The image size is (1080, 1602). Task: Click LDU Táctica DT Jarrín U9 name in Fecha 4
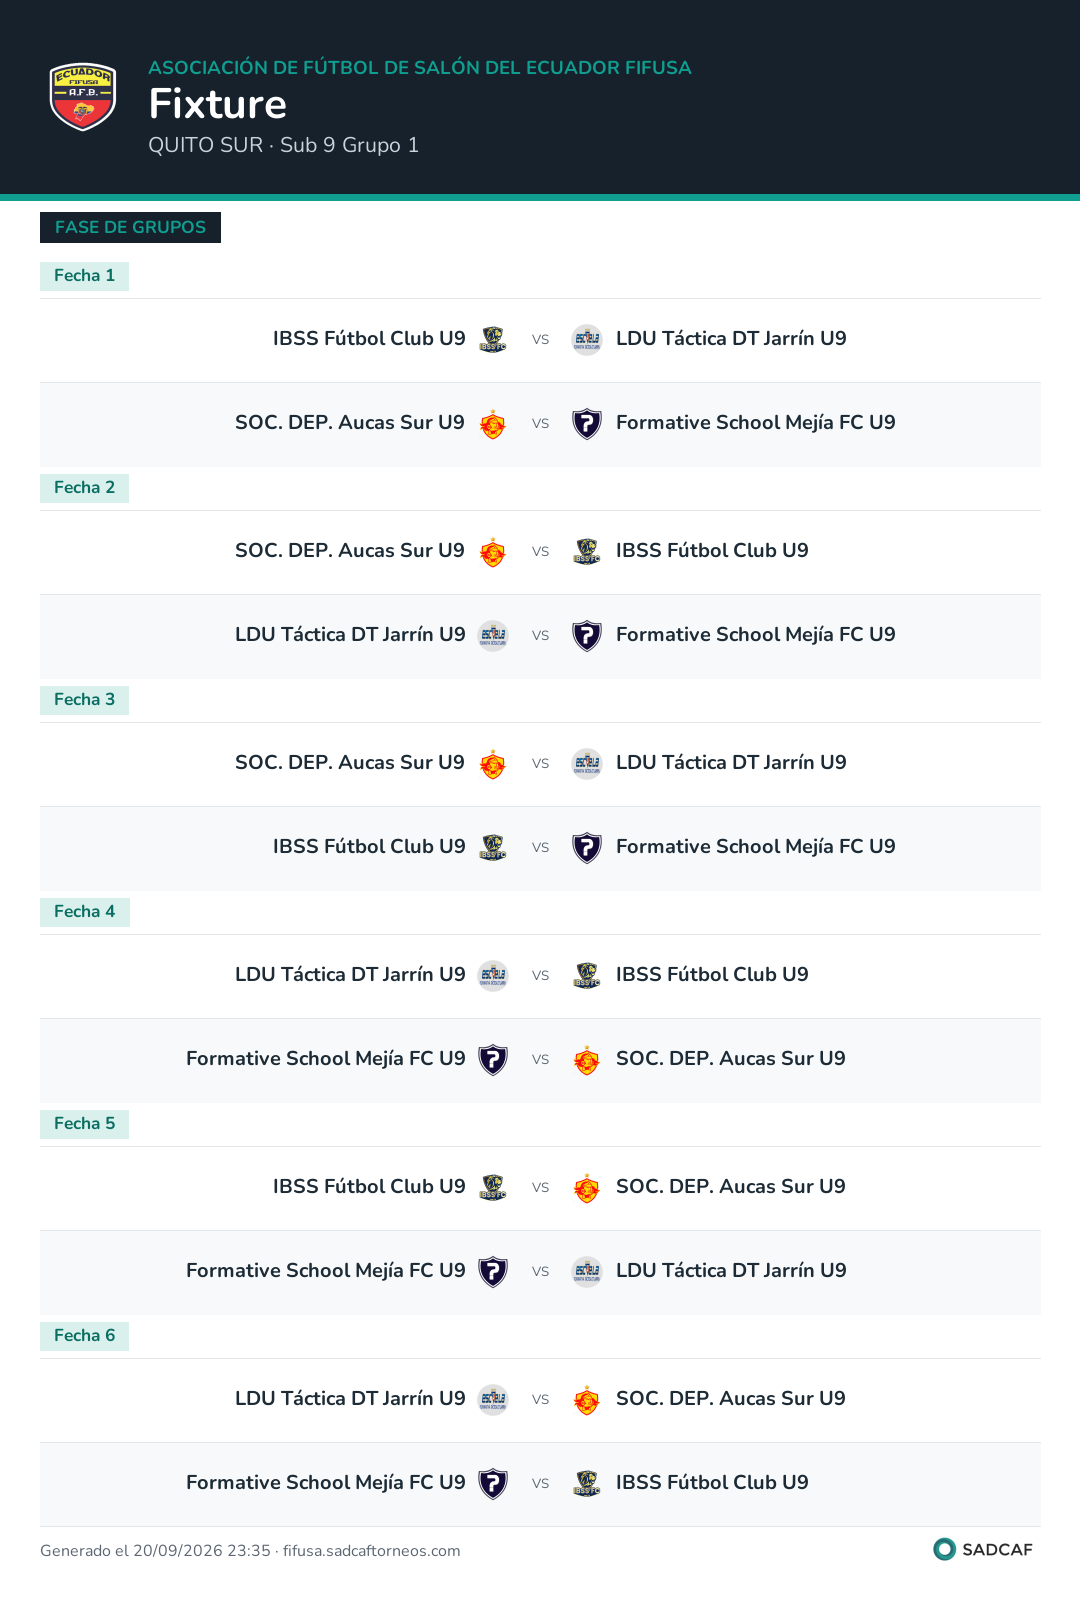coord(350,975)
